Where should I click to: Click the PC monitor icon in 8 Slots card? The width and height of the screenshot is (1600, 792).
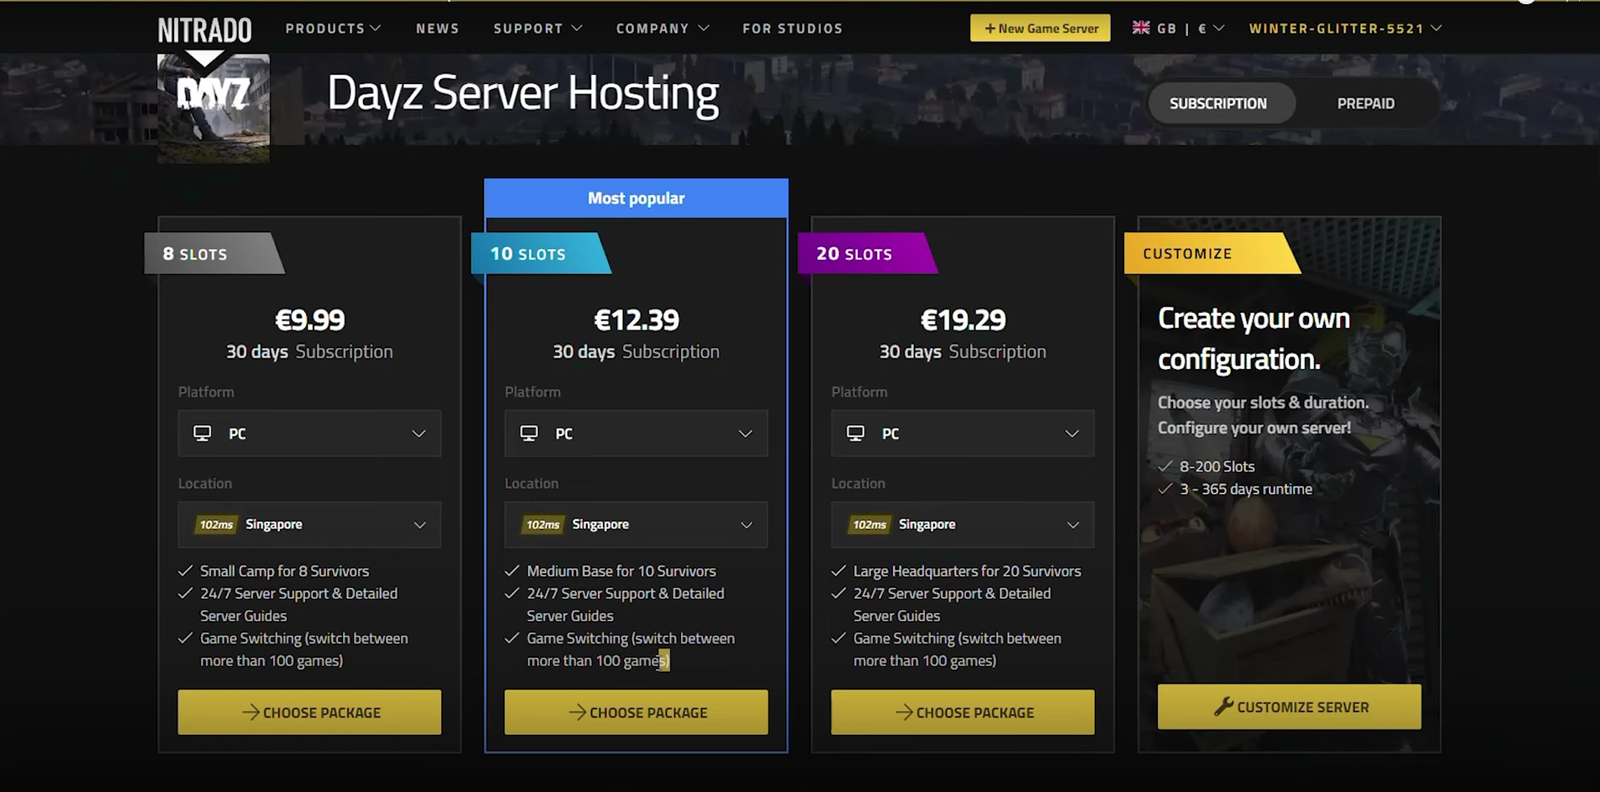point(202,433)
